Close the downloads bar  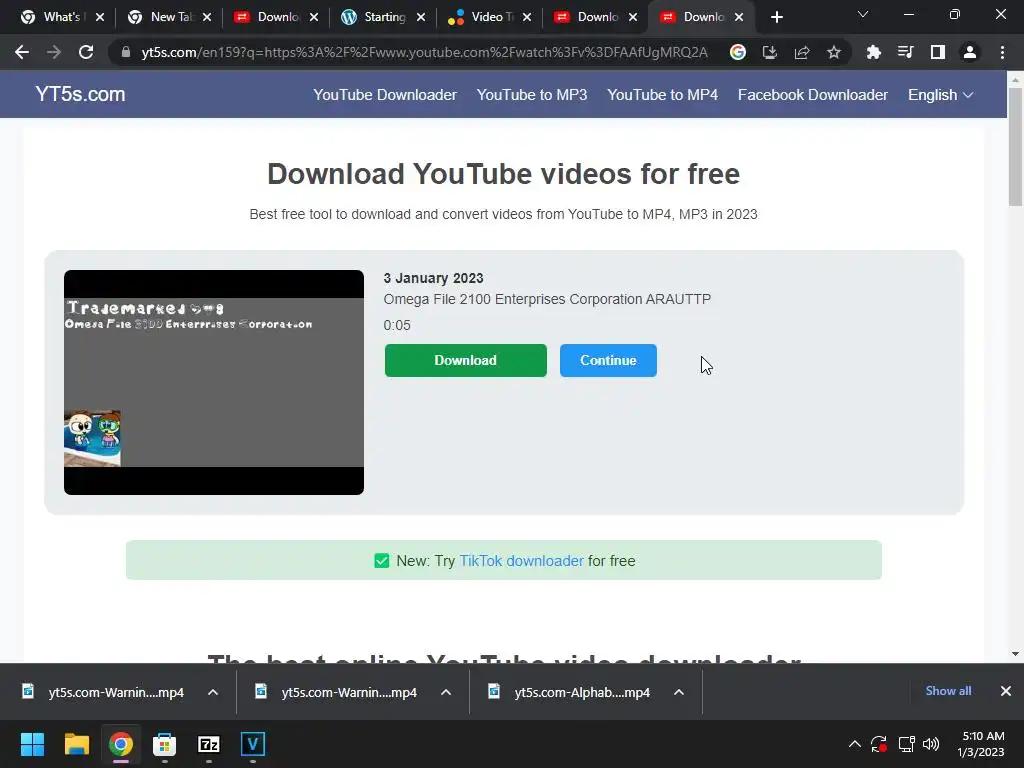[1006, 691]
